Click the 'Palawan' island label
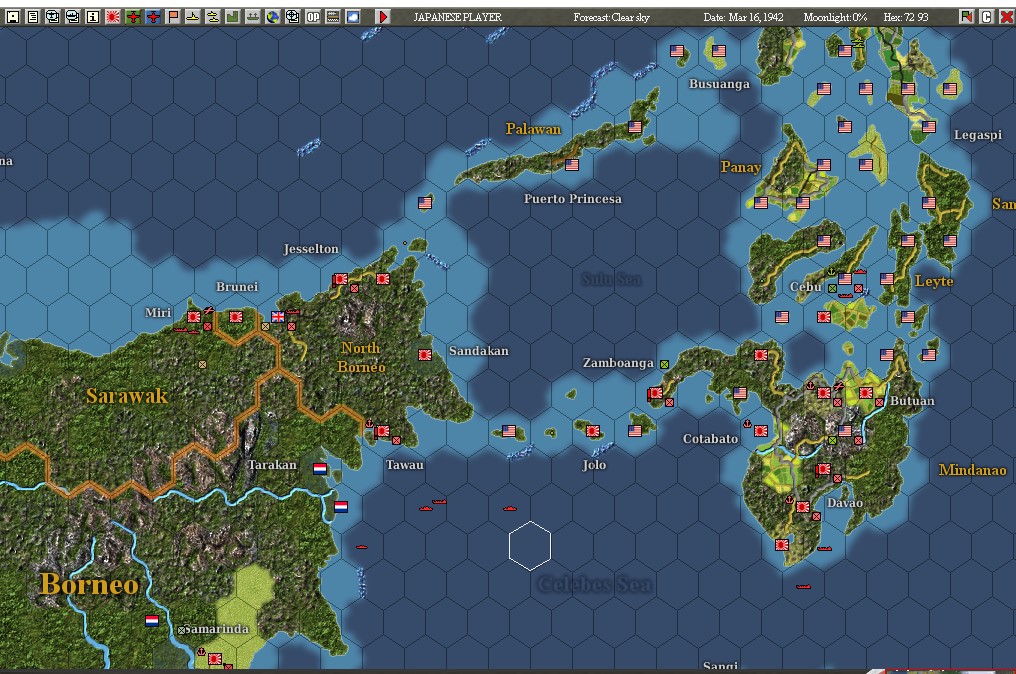Viewport: 1016px width, 674px height. click(x=533, y=129)
